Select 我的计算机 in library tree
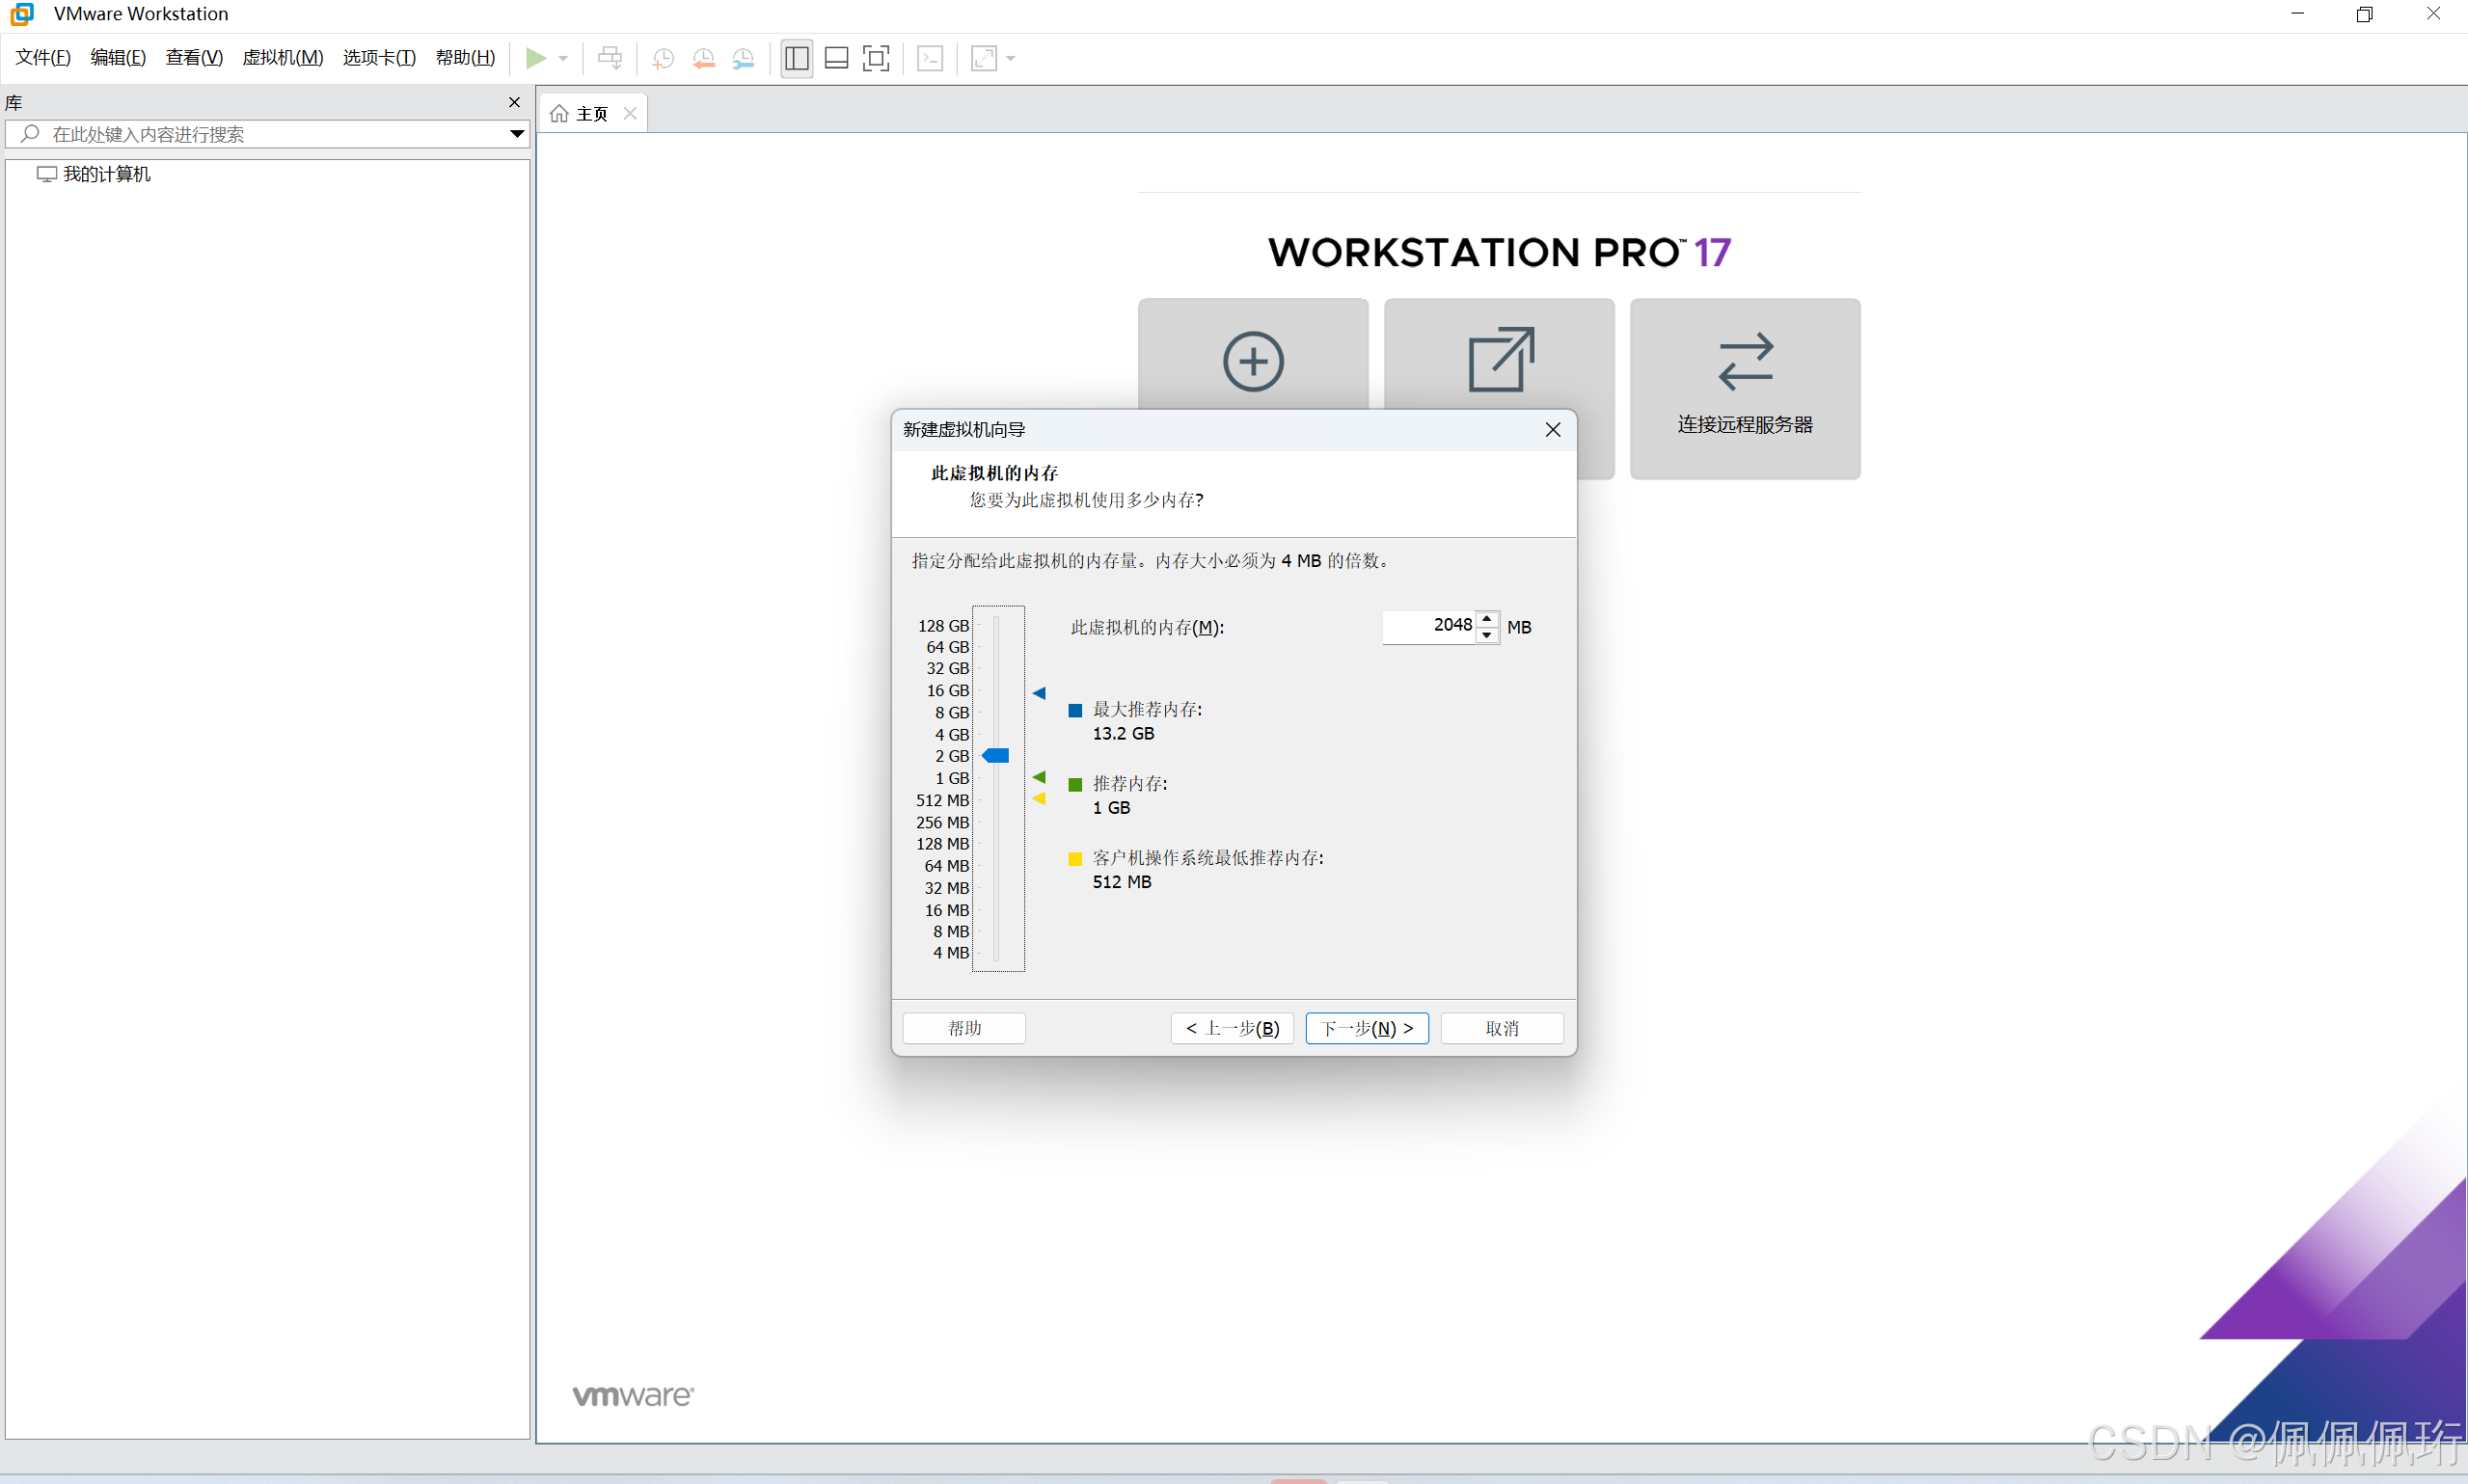 coord(106,174)
